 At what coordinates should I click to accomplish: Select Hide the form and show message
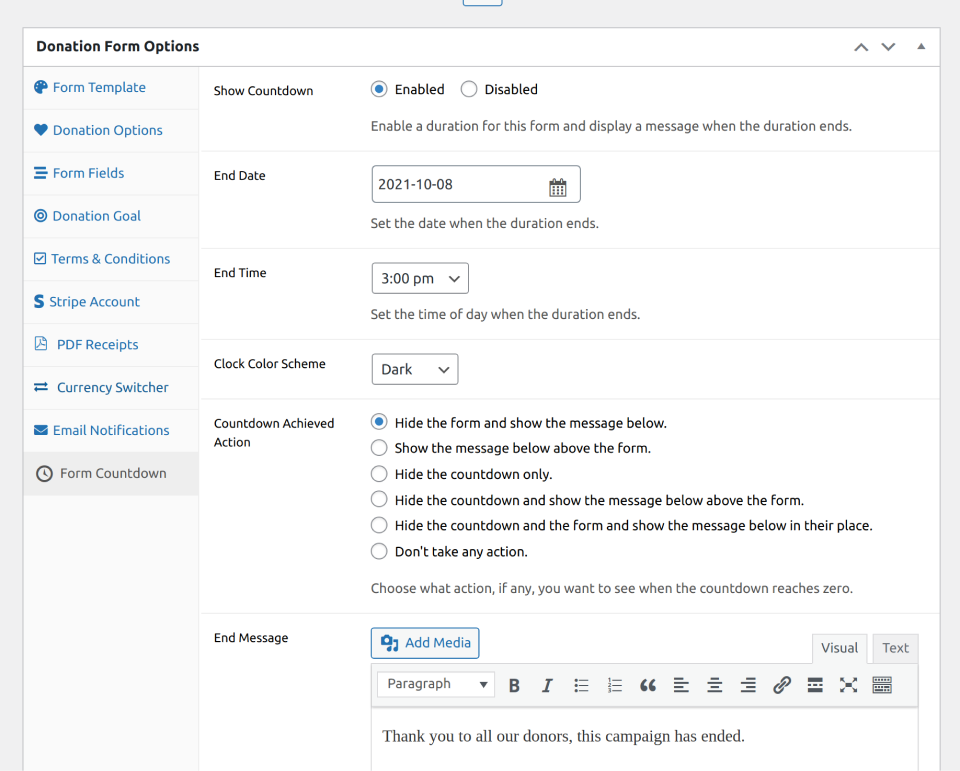tap(379, 422)
